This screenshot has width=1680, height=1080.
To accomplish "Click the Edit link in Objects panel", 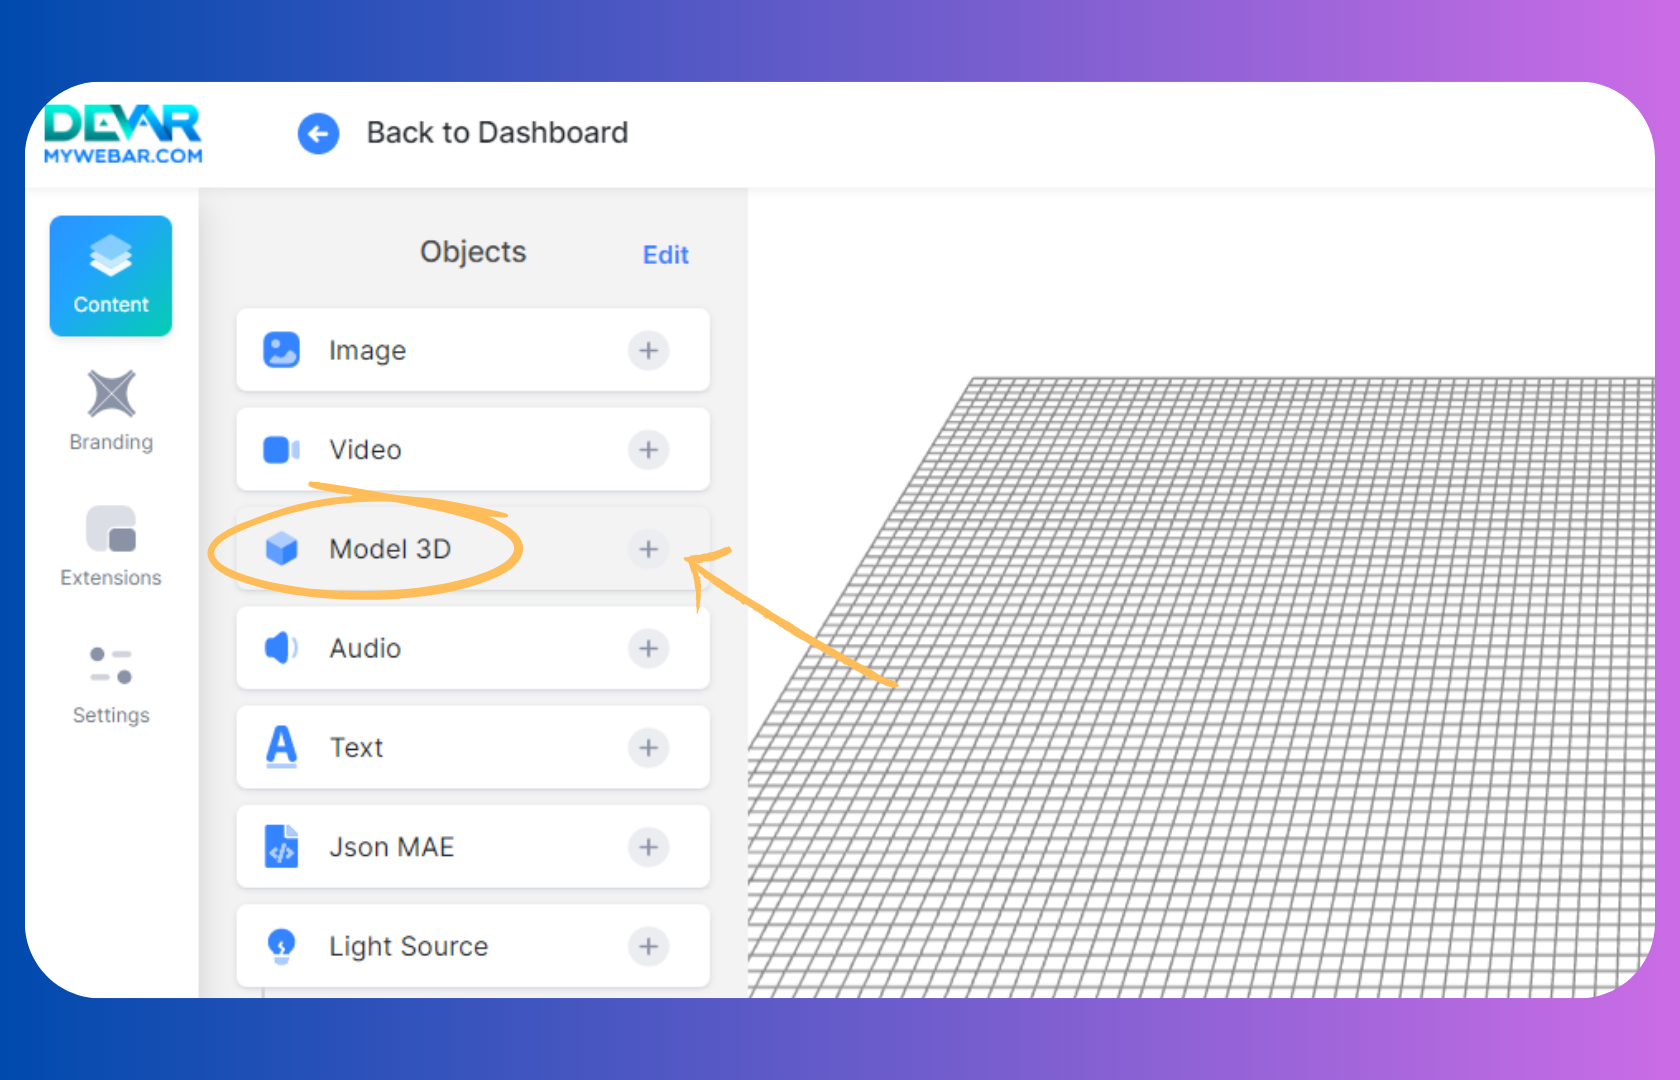I will pyautogui.click(x=666, y=255).
